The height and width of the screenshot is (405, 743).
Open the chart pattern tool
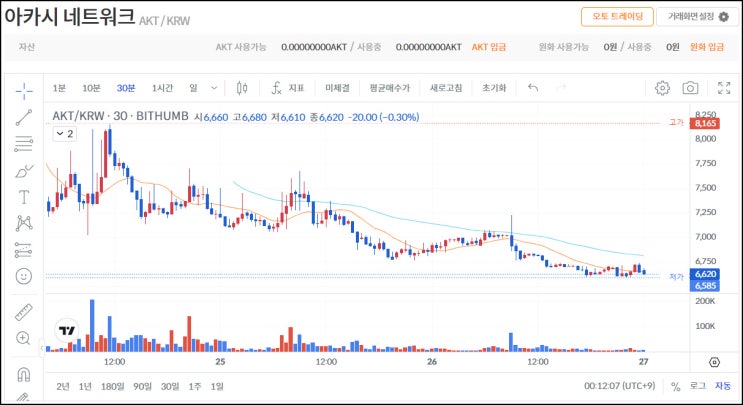pos(24,223)
